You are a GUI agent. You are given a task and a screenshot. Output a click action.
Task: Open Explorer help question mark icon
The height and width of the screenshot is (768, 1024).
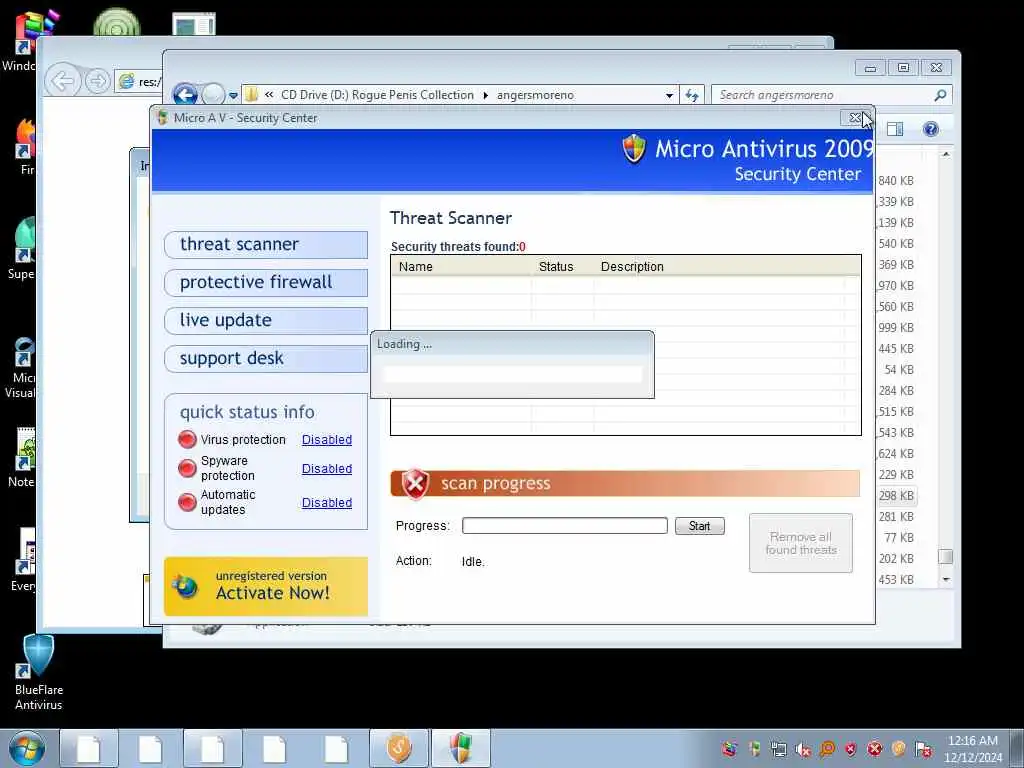click(x=931, y=129)
